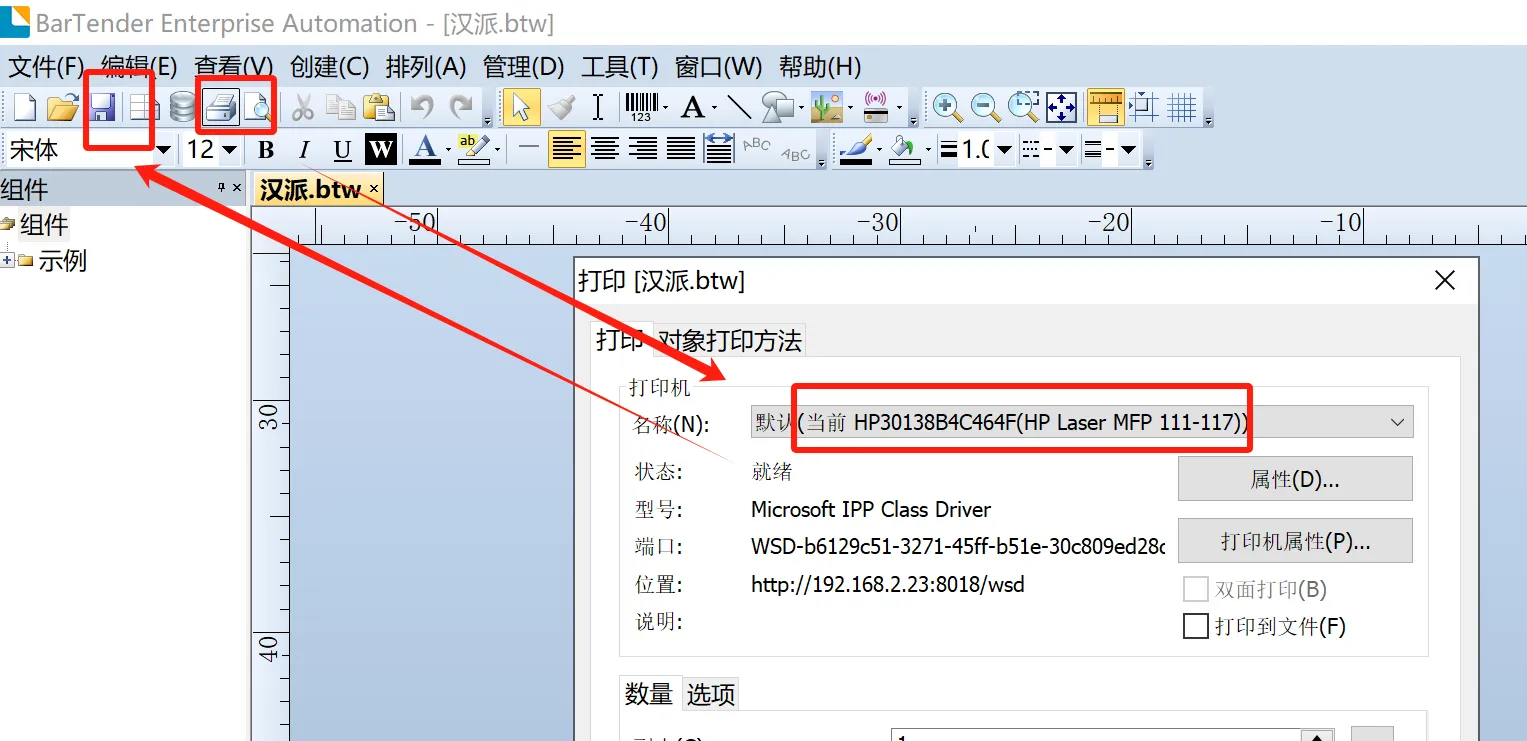
Task: Expand the font size dropdown
Action: point(229,150)
